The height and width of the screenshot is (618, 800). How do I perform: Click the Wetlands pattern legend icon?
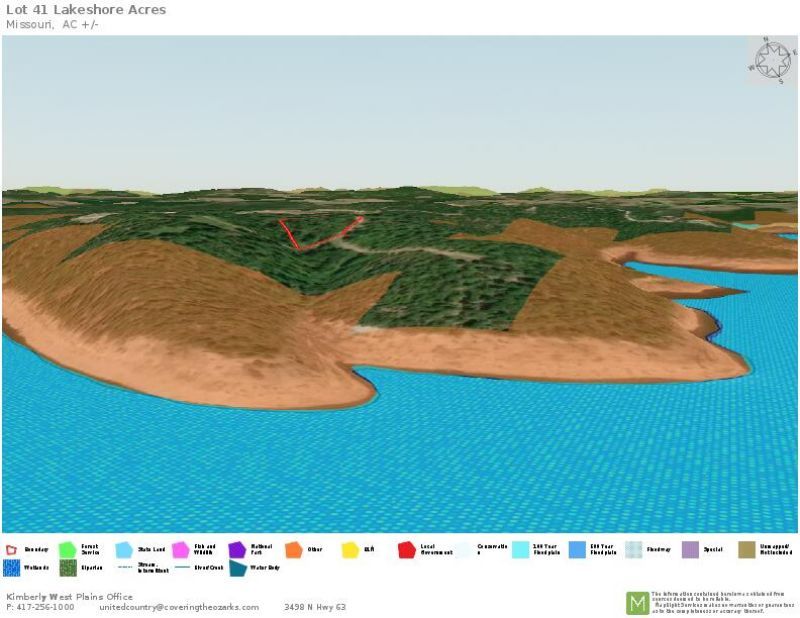pos(12,568)
